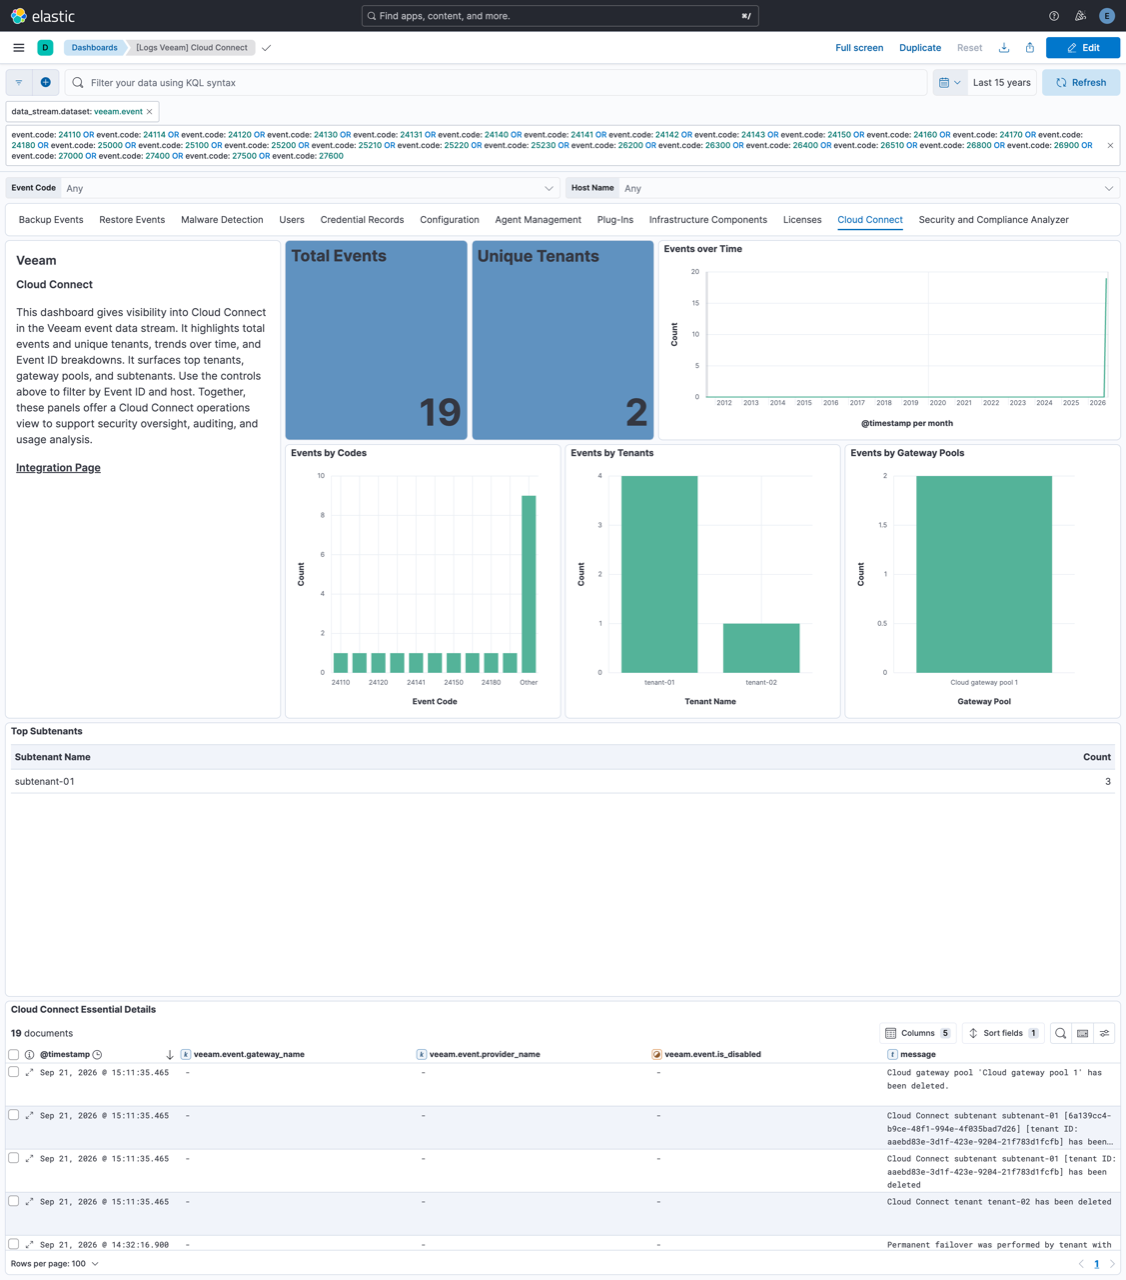The image size is (1126, 1280).
Task: Open Agent Management tab
Action: tap(538, 220)
